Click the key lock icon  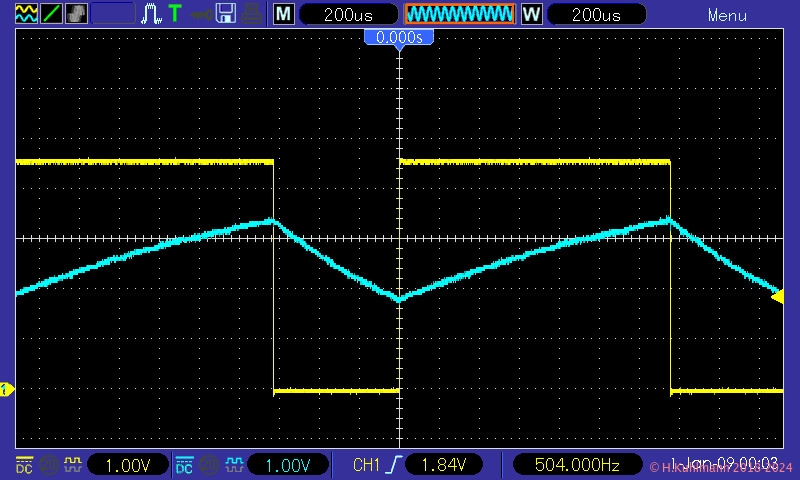pos(201,14)
